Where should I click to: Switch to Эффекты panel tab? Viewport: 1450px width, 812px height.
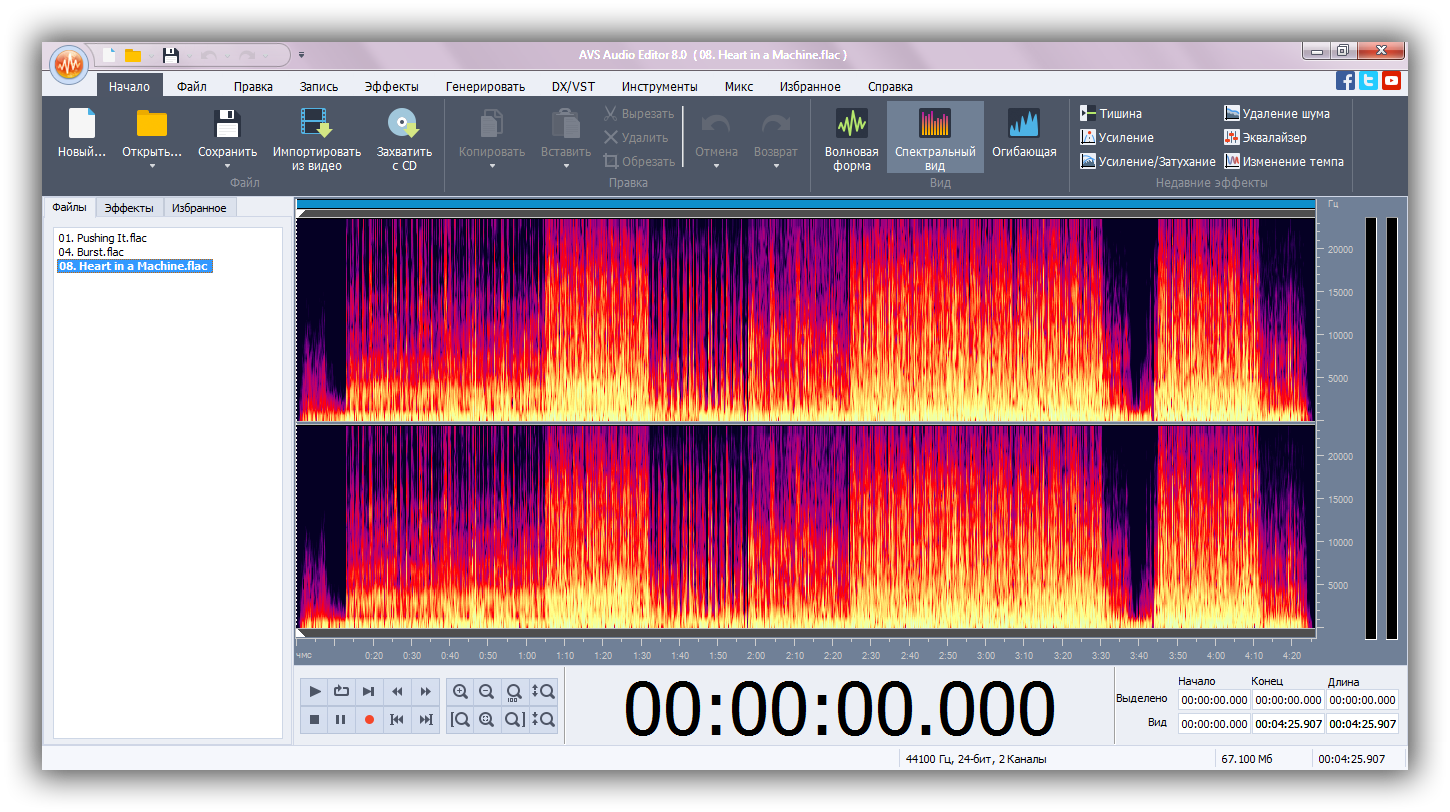tap(129, 208)
